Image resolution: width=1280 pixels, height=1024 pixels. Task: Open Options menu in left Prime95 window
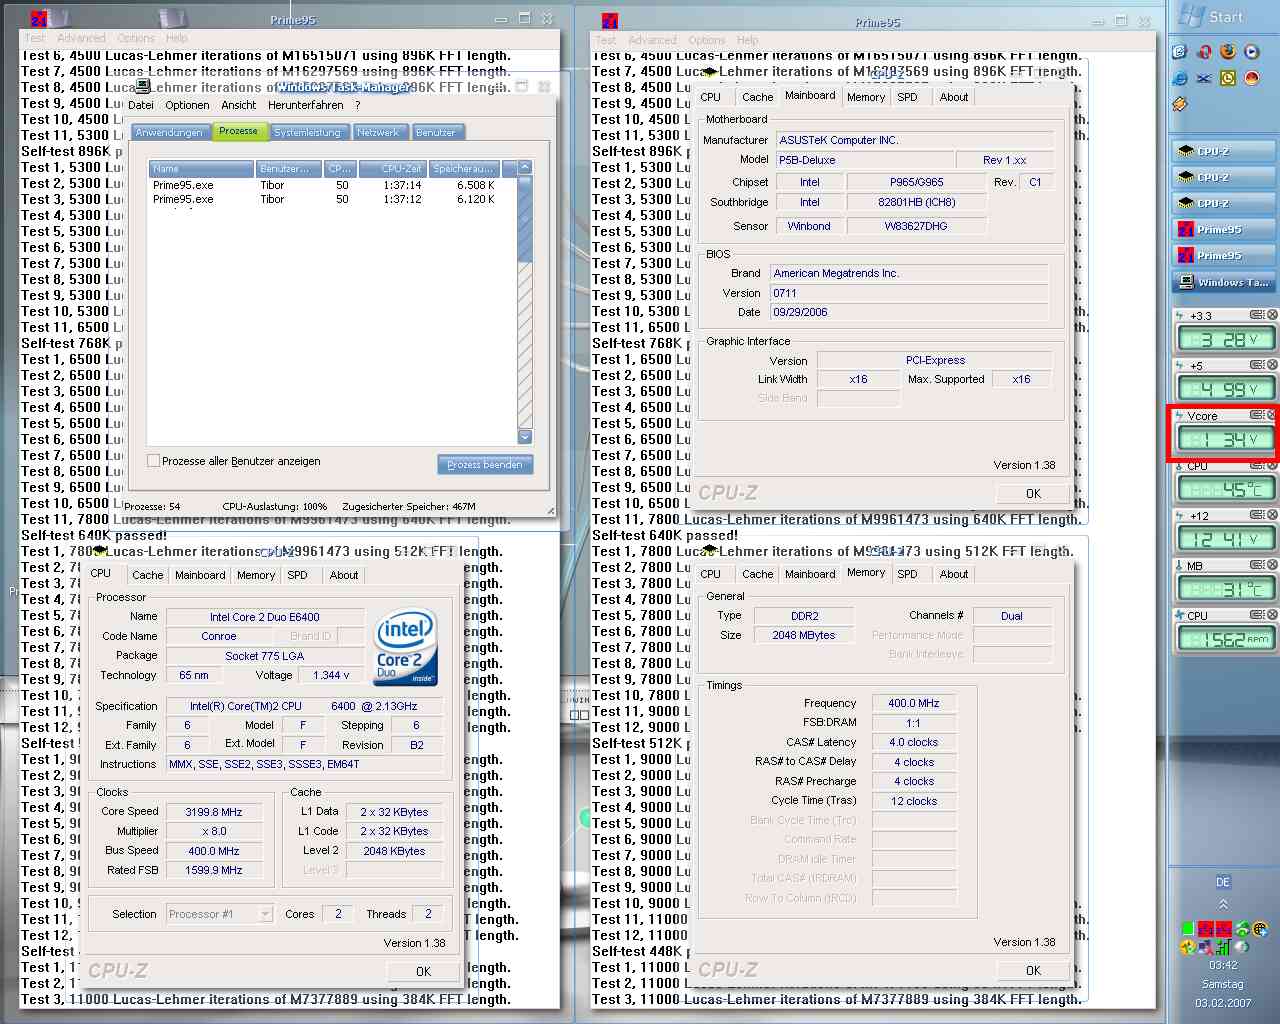(135, 38)
